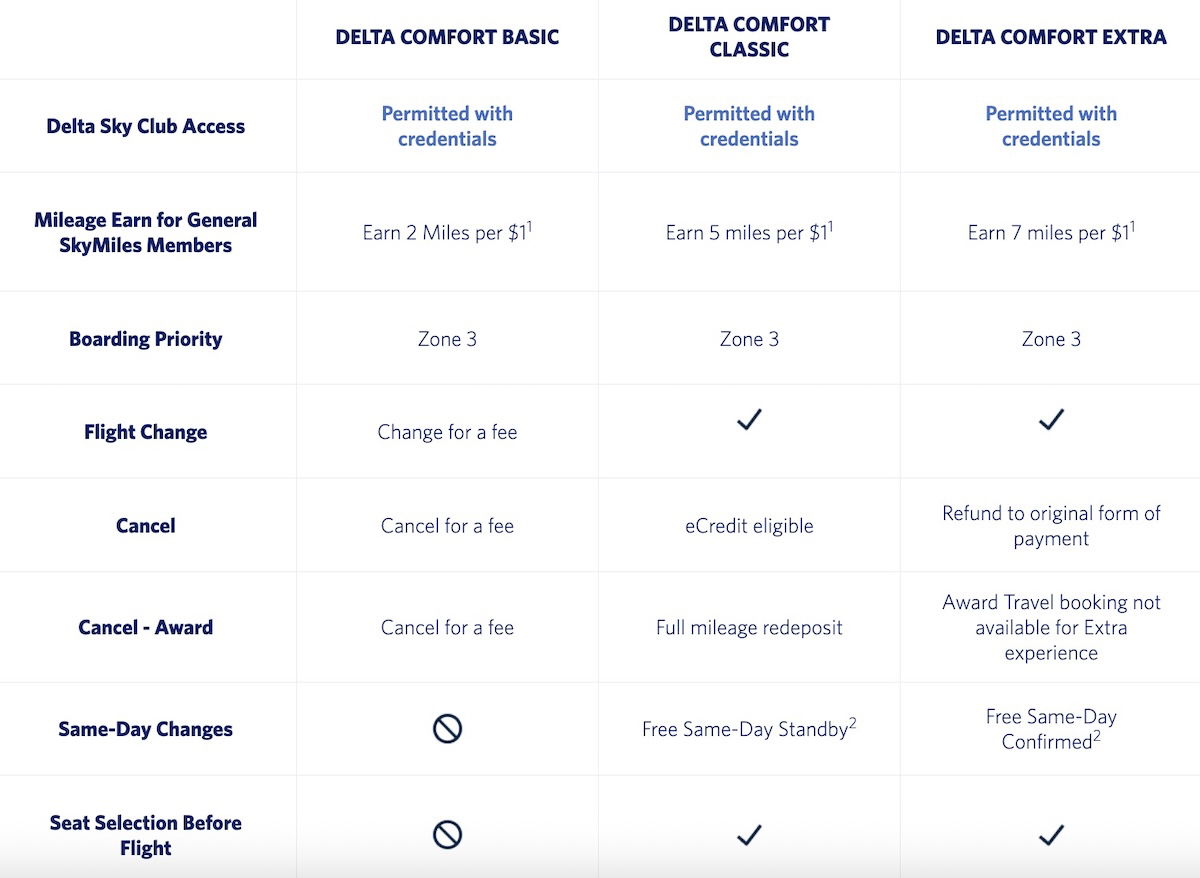Click Free Same-Day Confirmed text

click(x=1051, y=729)
